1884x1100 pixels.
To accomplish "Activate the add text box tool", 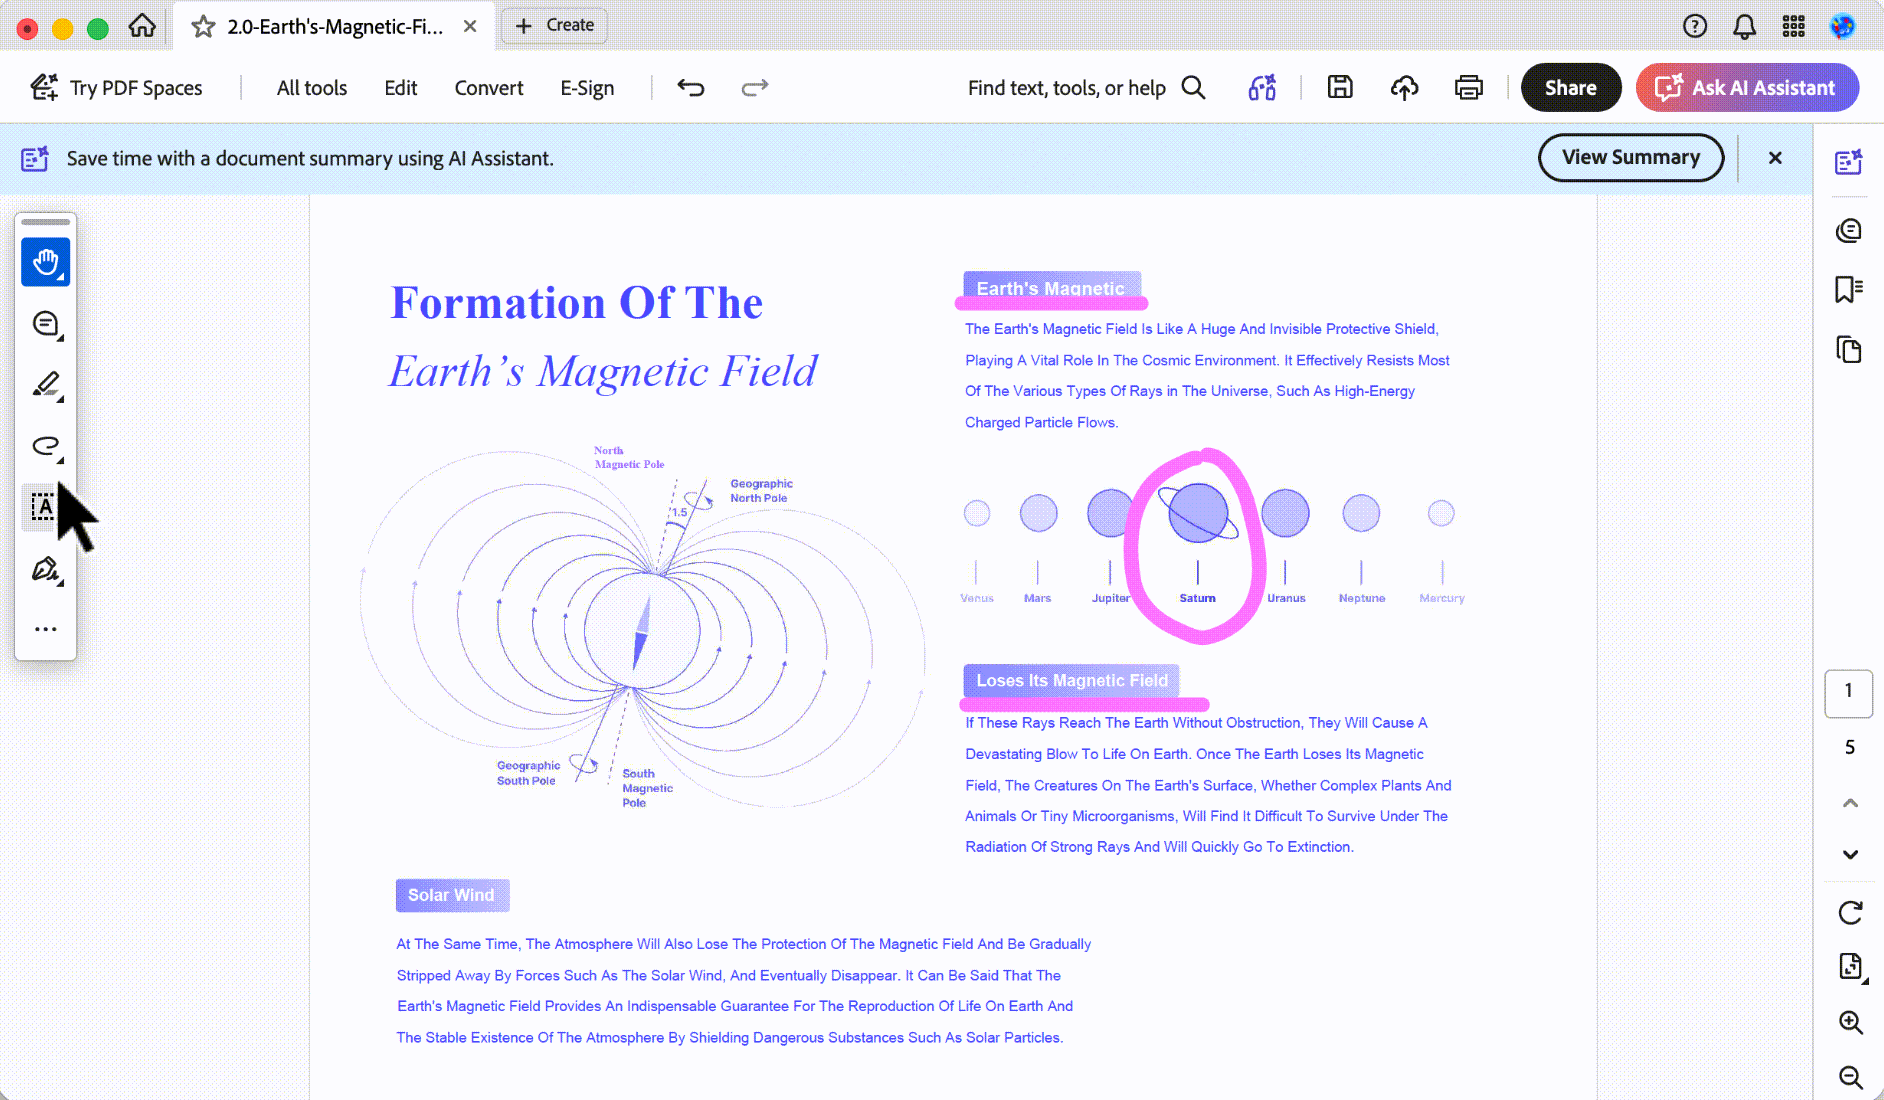I will (43, 507).
